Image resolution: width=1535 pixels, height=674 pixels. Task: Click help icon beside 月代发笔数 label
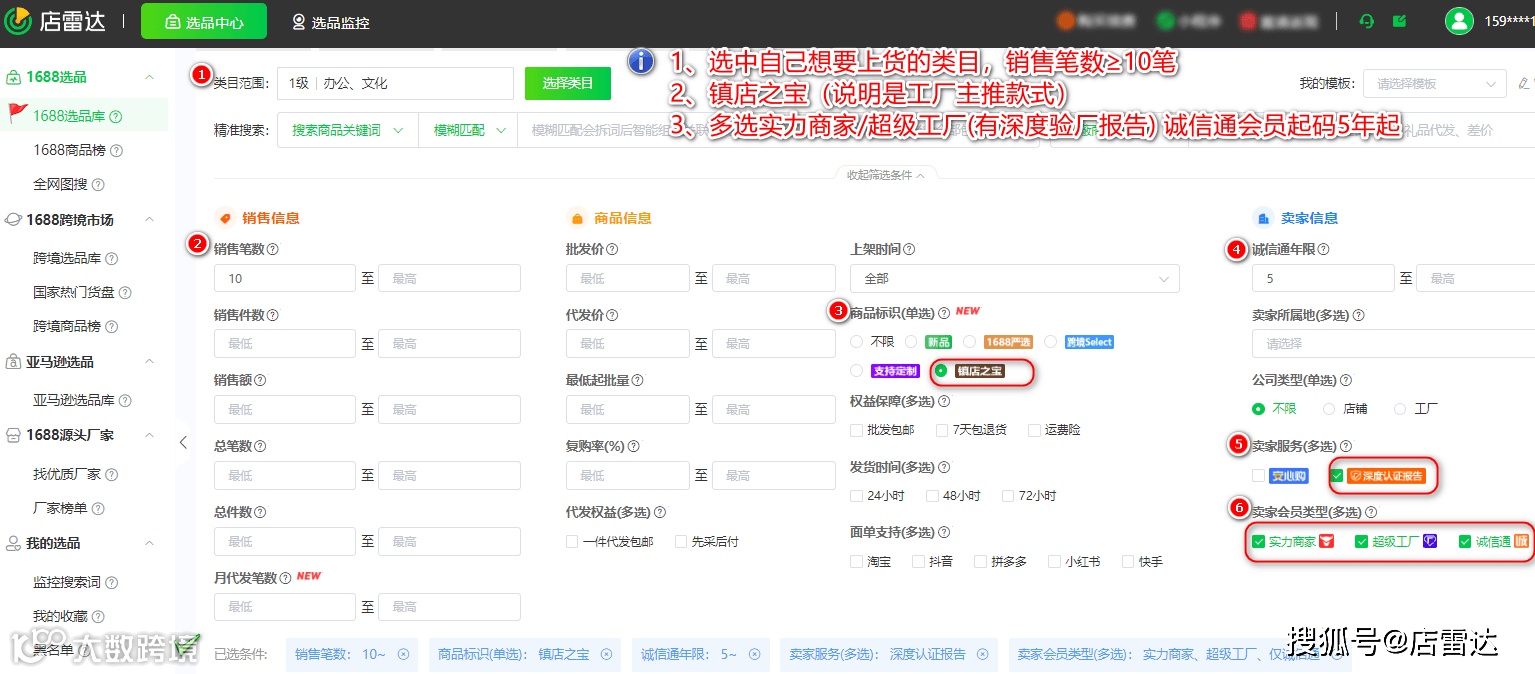point(285,578)
